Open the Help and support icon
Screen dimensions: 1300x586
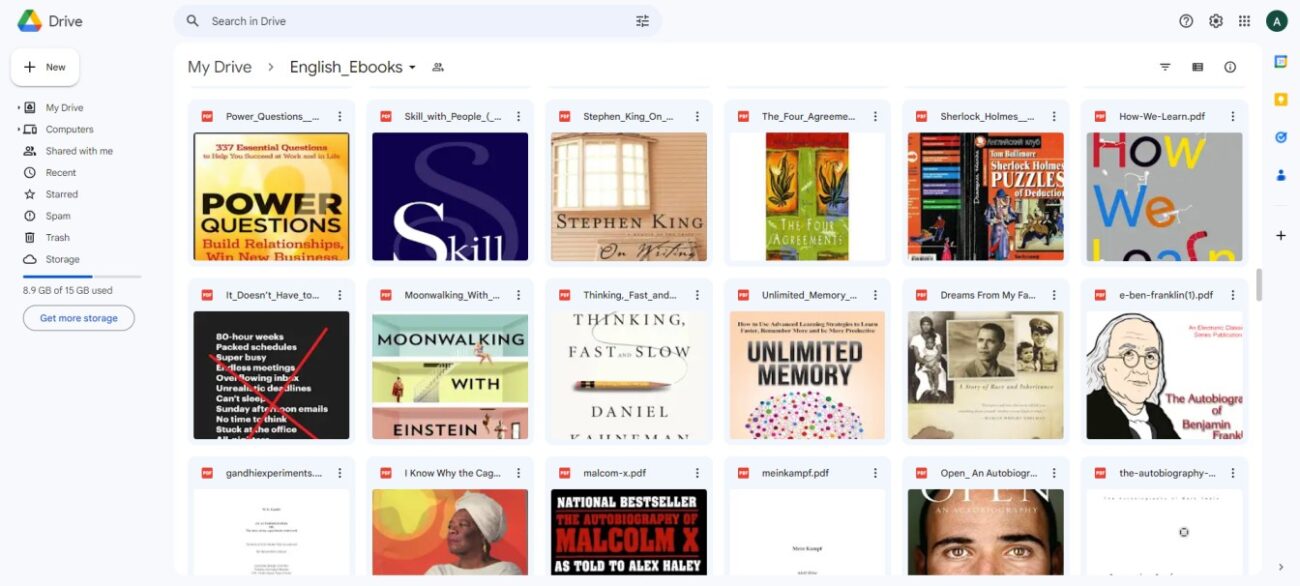(1186, 21)
